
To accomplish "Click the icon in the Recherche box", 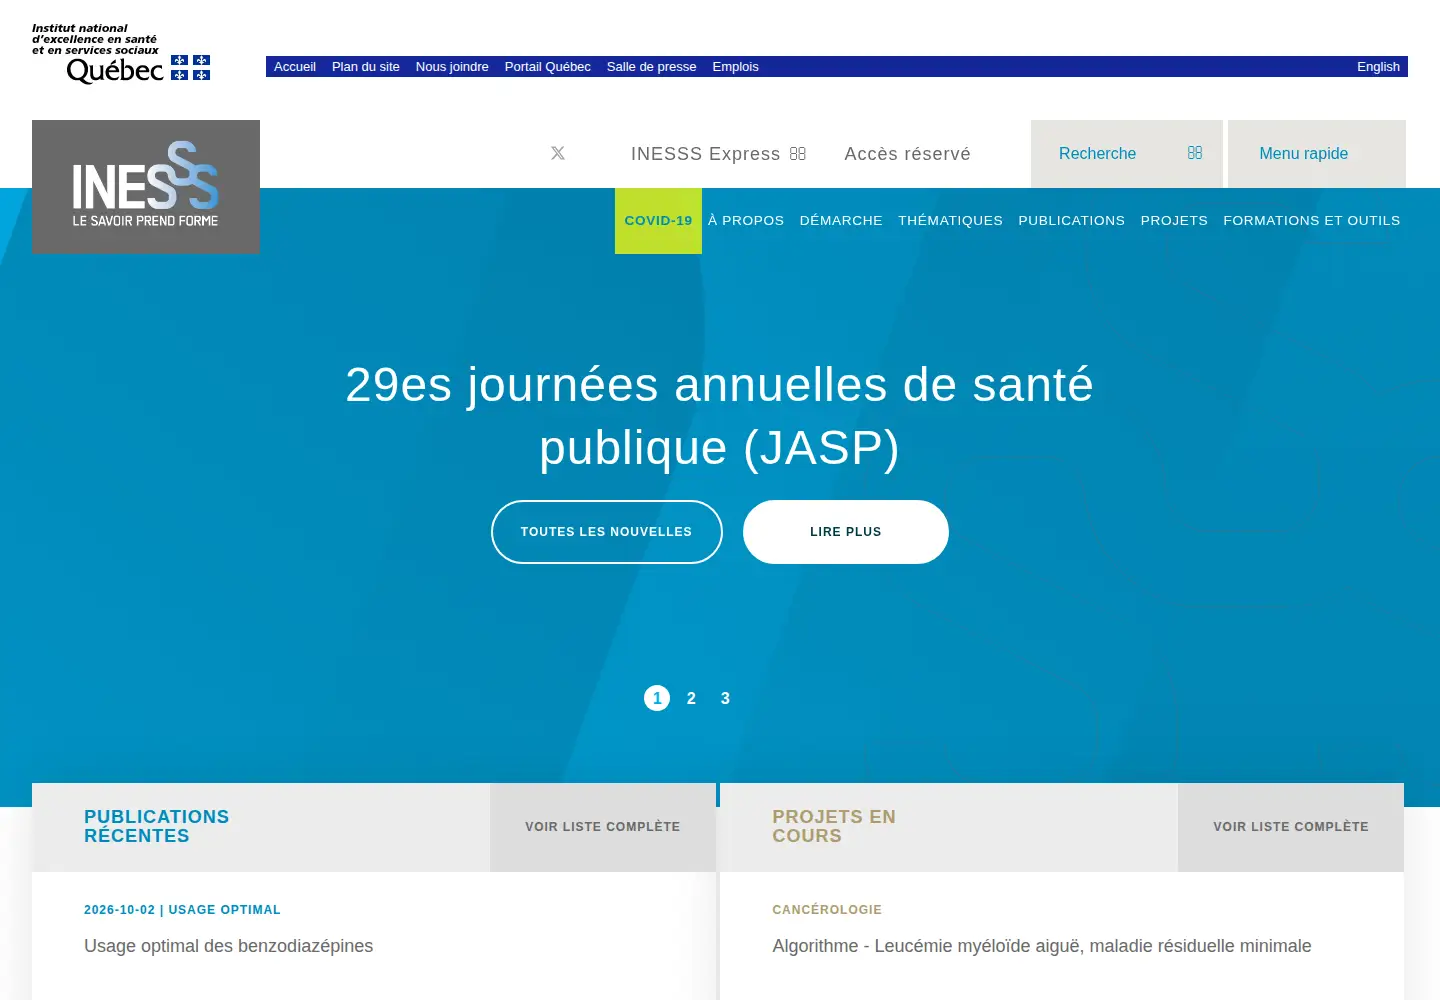I will (1195, 153).
